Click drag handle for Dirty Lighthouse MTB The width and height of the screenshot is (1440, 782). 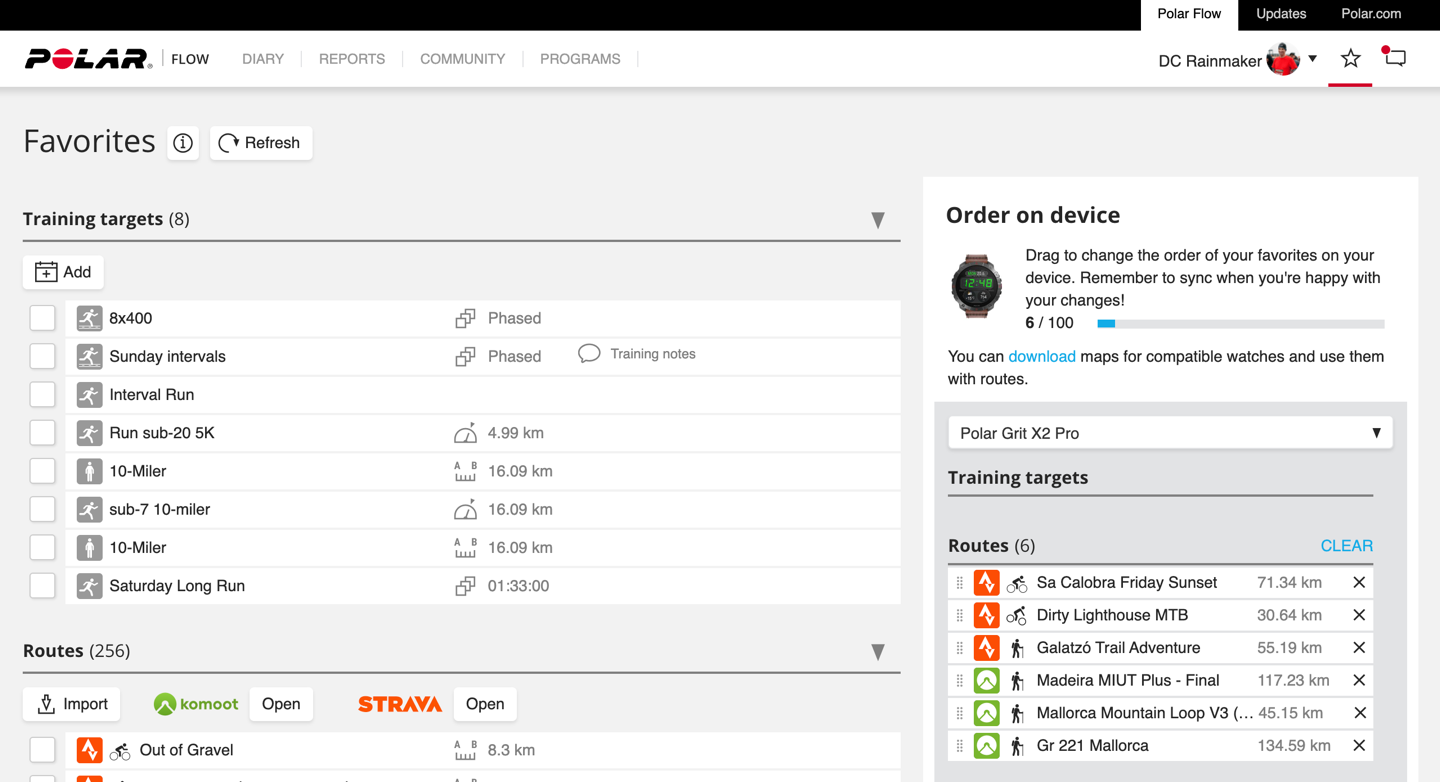click(960, 615)
